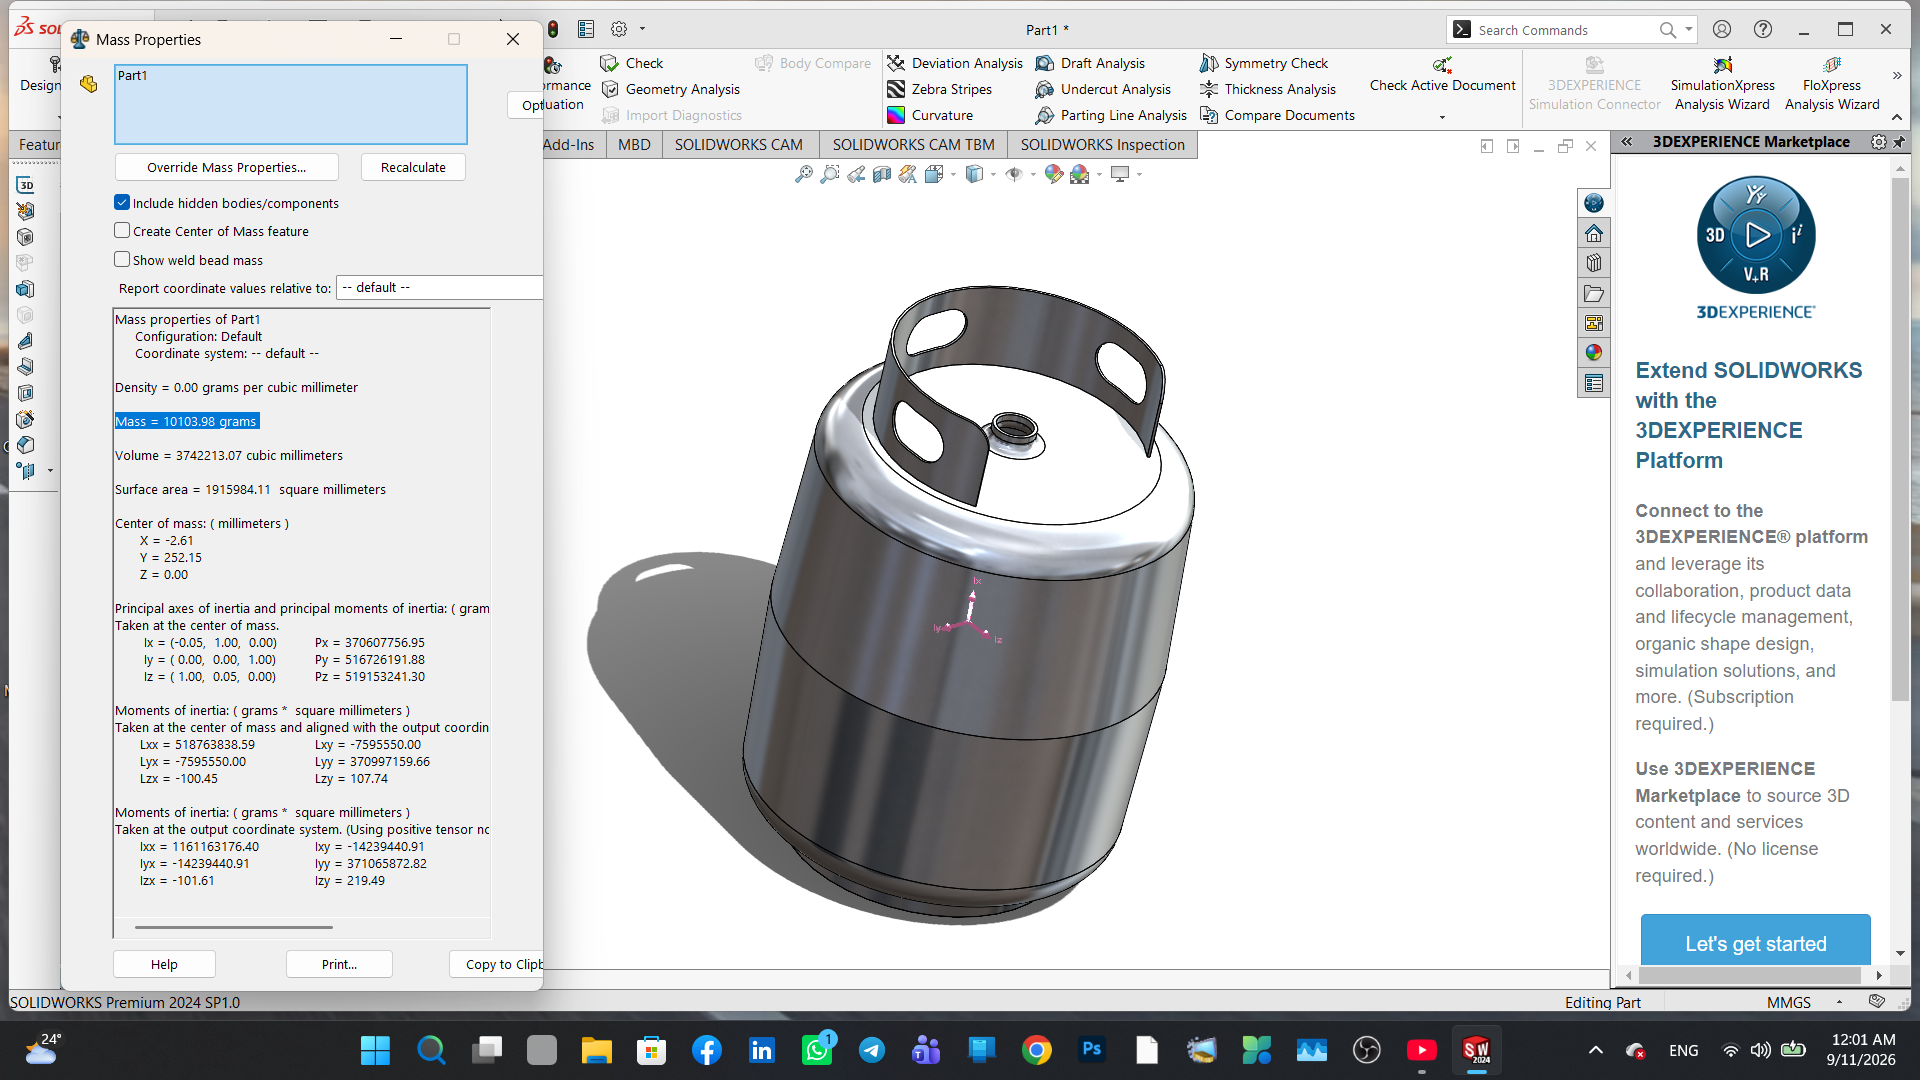Screen dimensions: 1920x1080
Task: Click the horizontal scrollbar in mass results
Action: coord(234,927)
